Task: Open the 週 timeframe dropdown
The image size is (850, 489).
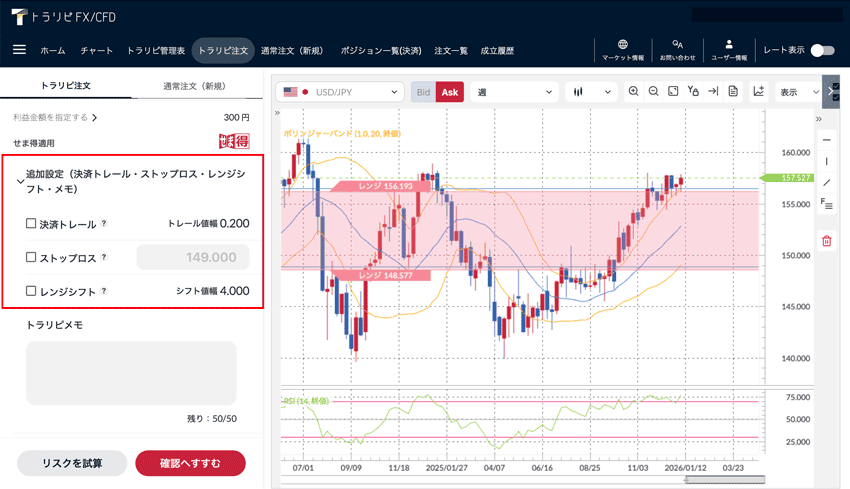Action: [x=514, y=92]
